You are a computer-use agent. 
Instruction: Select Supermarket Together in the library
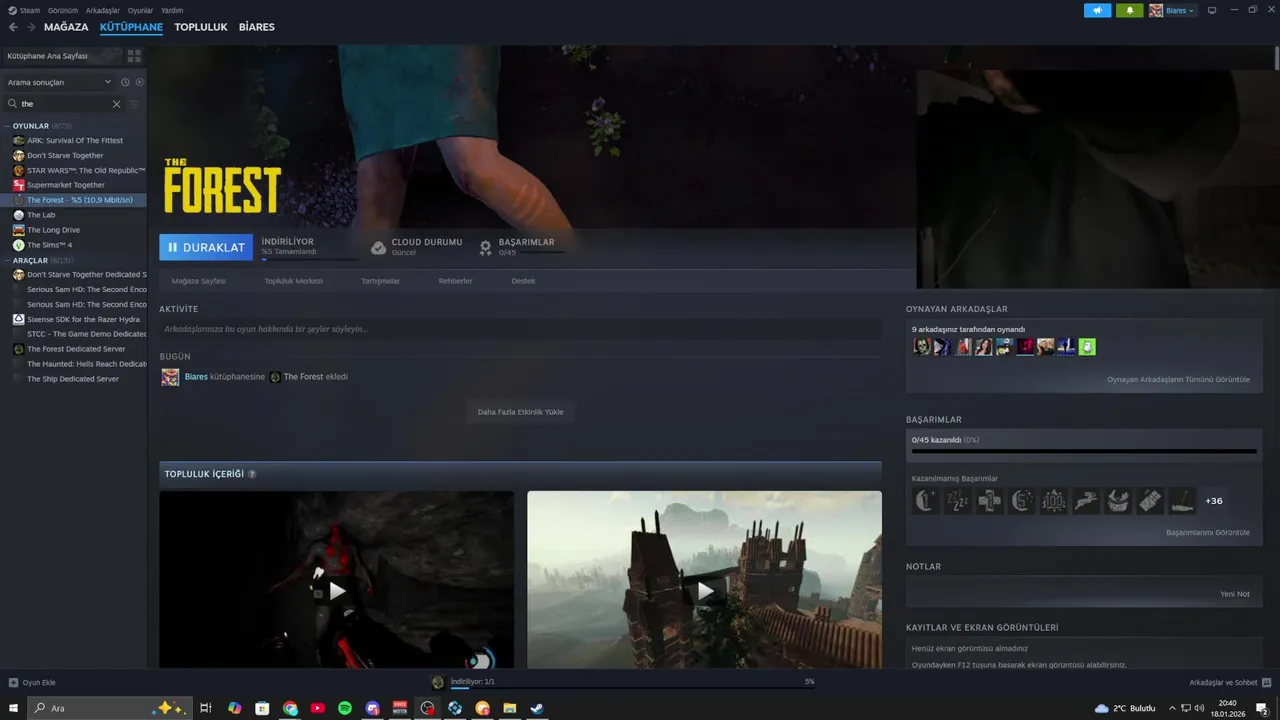[66, 185]
